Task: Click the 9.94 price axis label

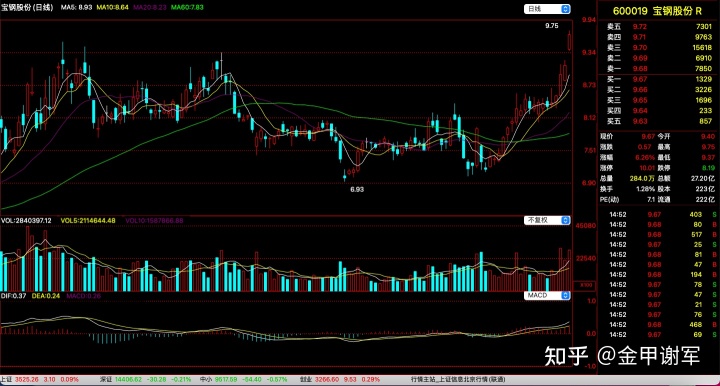Action: 589,20
